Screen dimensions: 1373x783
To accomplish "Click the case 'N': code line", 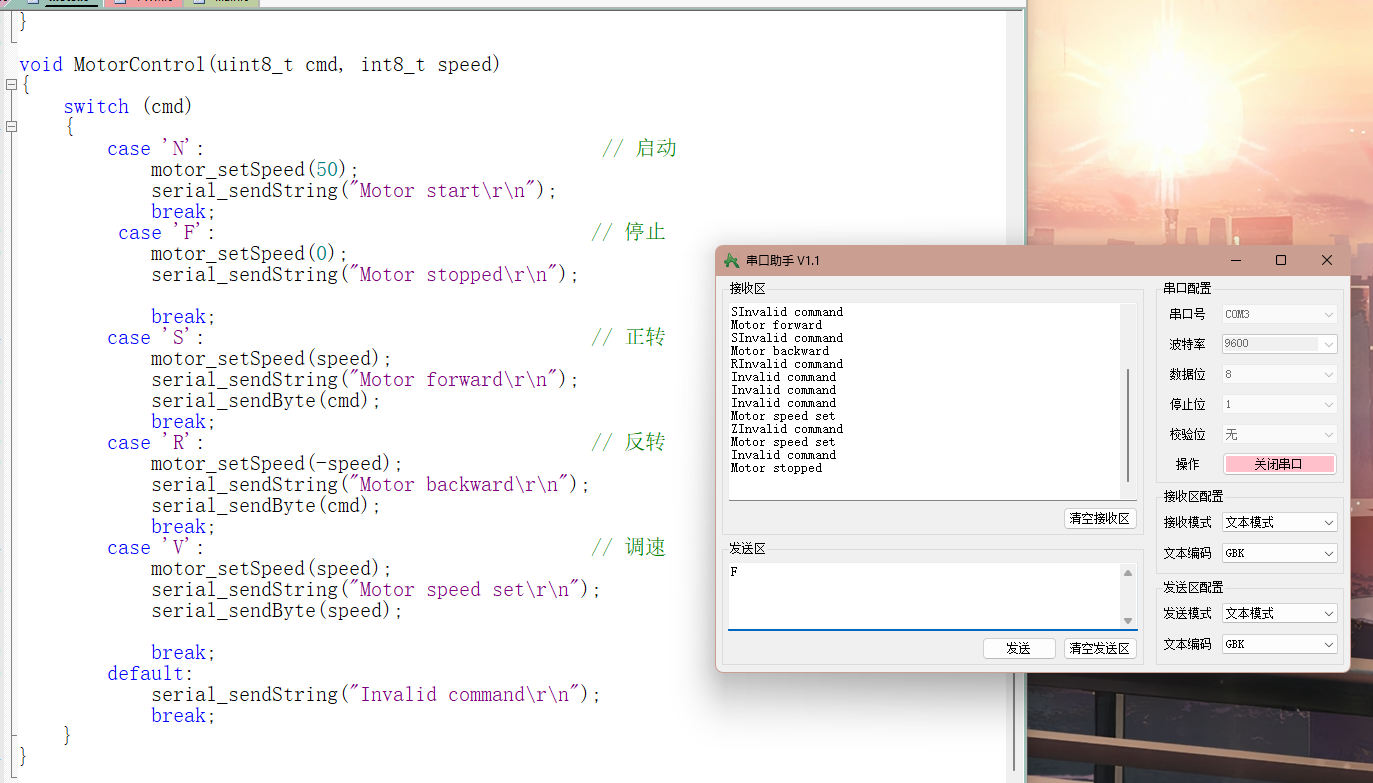I will point(156,149).
